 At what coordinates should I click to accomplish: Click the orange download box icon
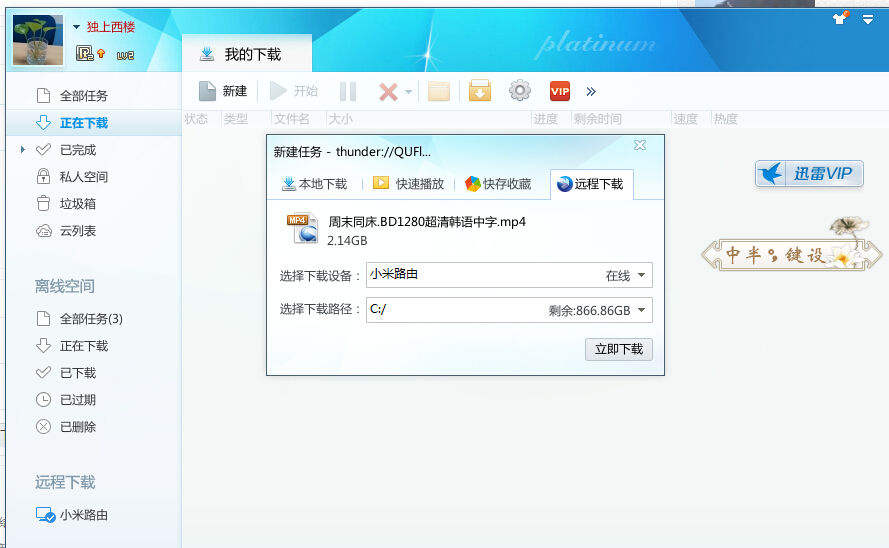(480, 91)
